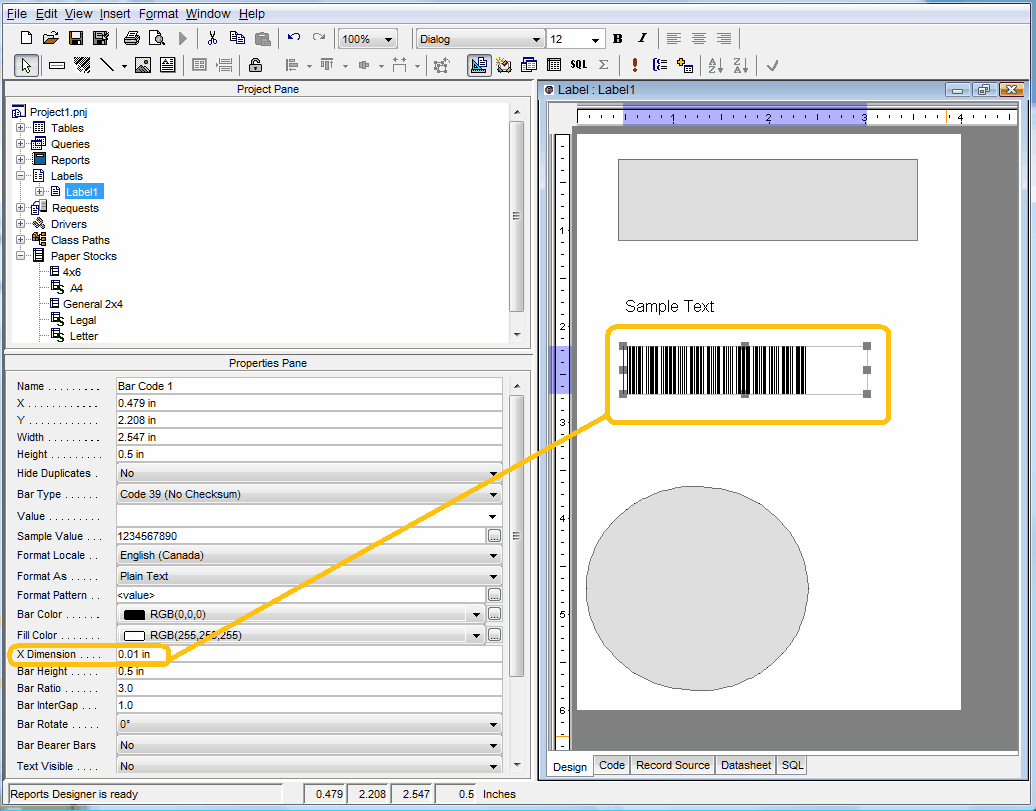Image resolution: width=1036 pixels, height=811 pixels.
Task: Expand the Tables tree node
Action: [20, 128]
